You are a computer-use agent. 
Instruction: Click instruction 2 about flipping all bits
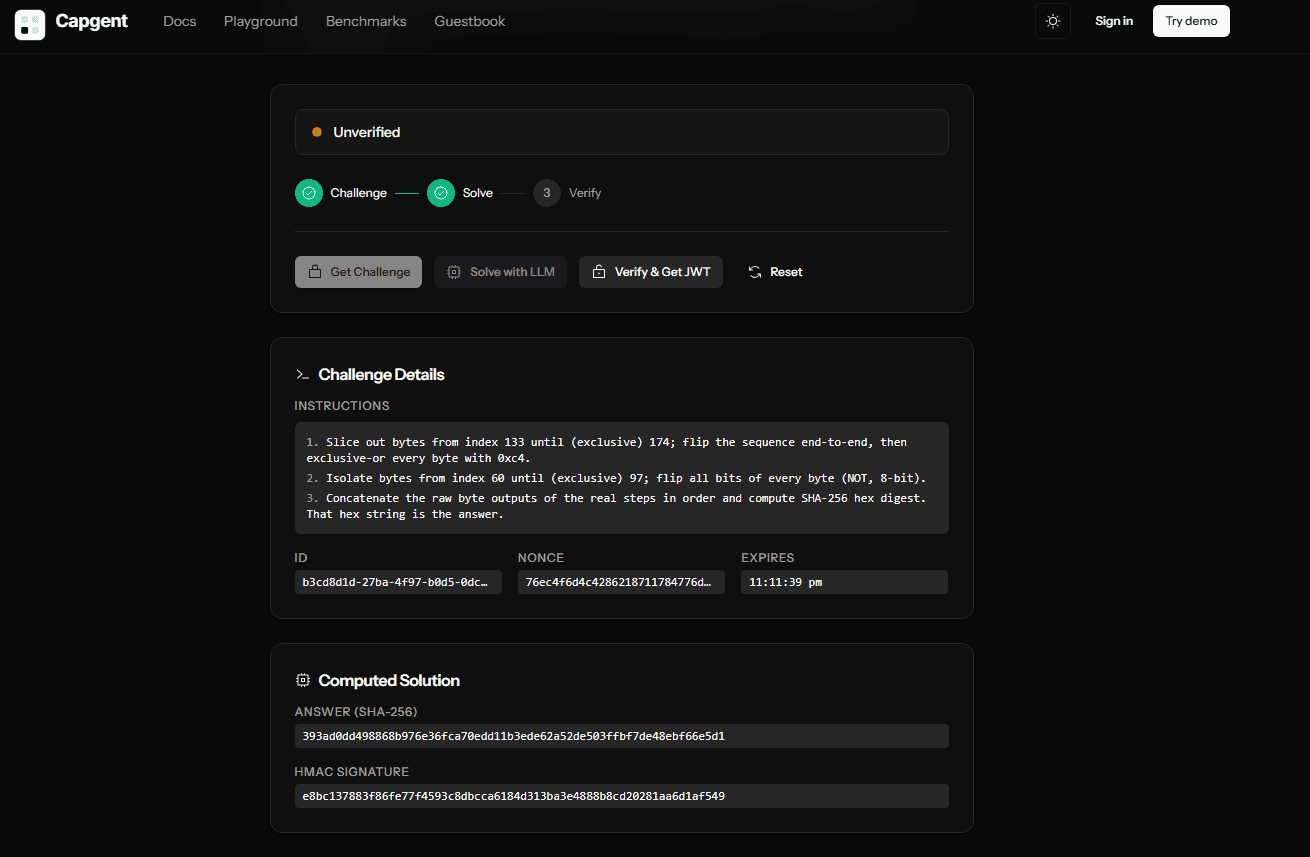coord(616,478)
